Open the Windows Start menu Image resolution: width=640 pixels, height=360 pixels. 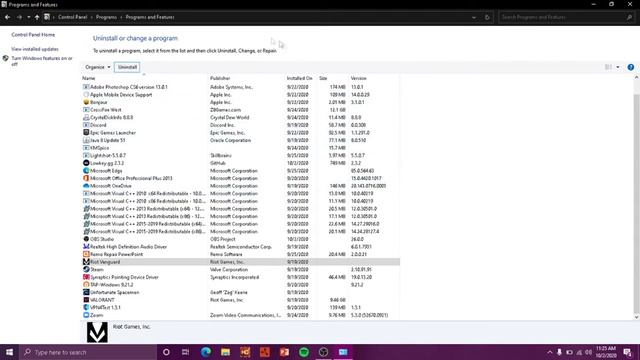tap(9, 352)
